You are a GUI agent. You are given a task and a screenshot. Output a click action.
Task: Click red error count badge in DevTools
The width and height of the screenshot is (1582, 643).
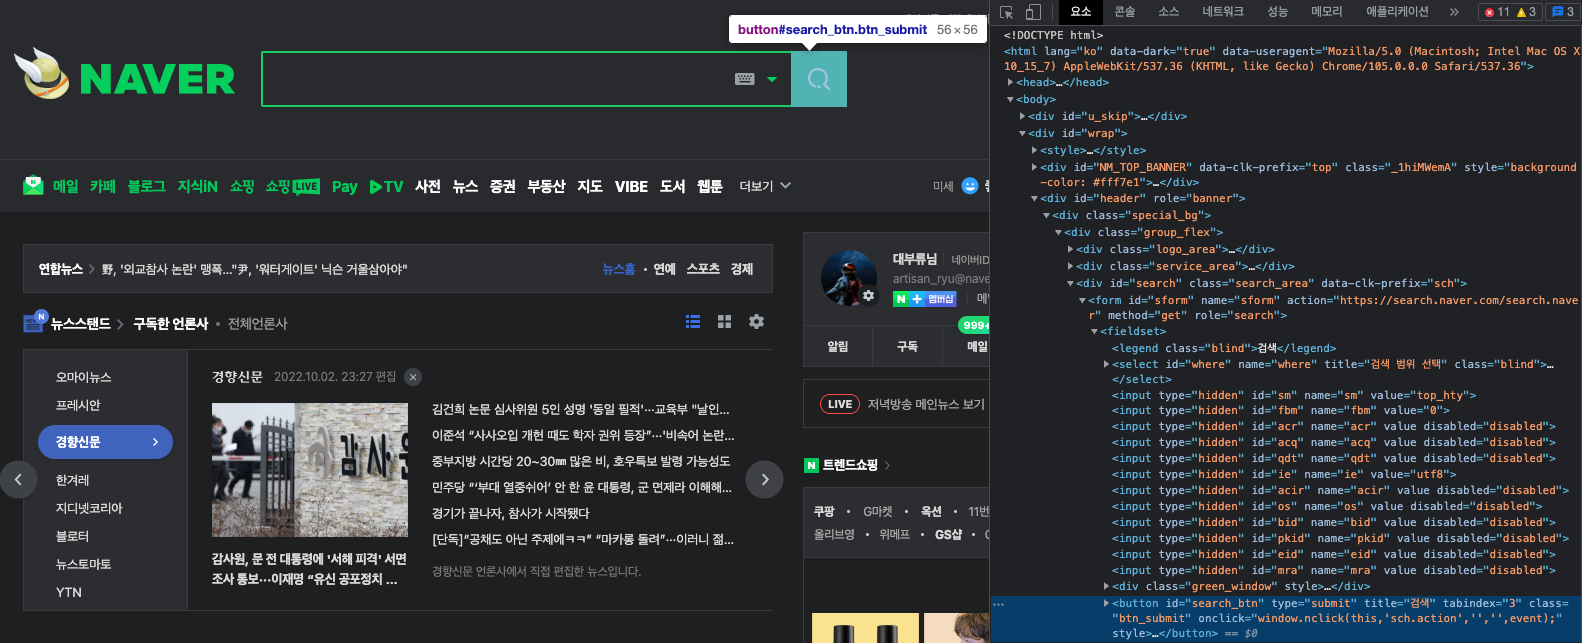[x=1498, y=12]
